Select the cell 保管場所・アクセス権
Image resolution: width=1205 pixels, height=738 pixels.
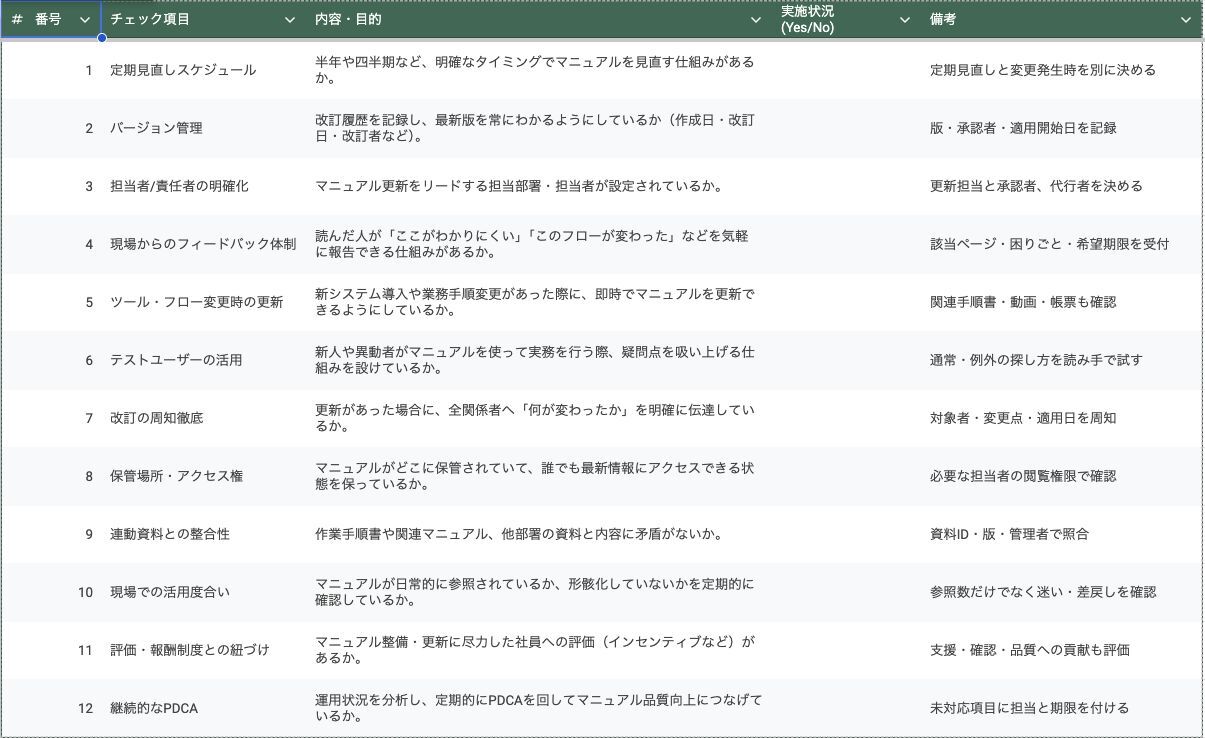(176, 476)
